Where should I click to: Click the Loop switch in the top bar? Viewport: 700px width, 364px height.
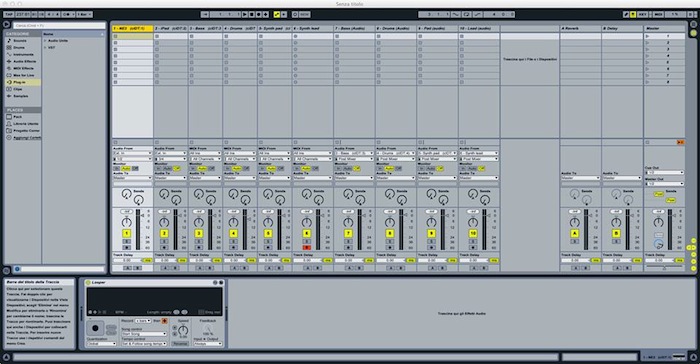coord(467,14)
